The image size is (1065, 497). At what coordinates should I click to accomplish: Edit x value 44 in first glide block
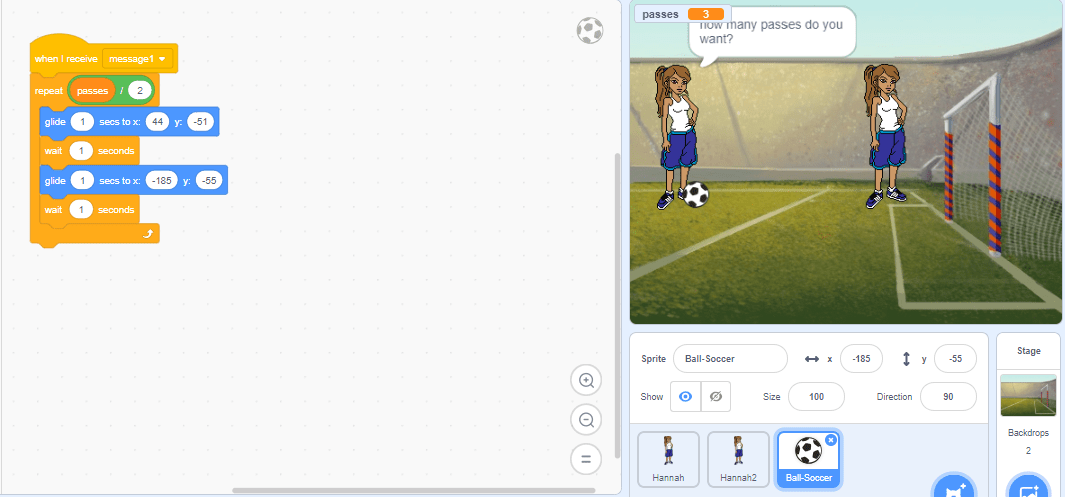[x=157, y=122]
